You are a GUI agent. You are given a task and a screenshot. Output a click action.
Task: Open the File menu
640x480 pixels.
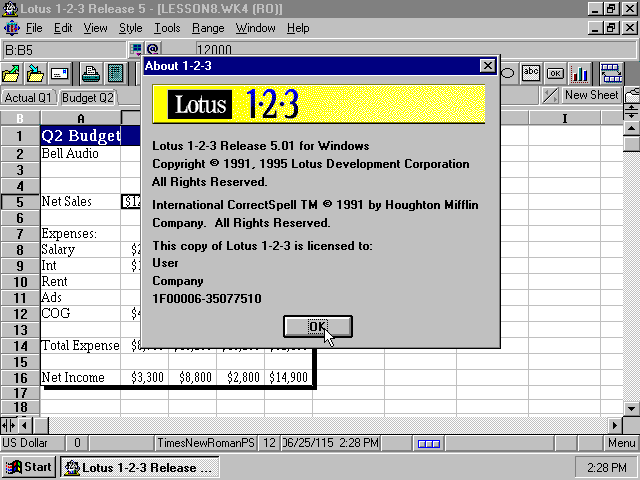[x=34, y=28]
